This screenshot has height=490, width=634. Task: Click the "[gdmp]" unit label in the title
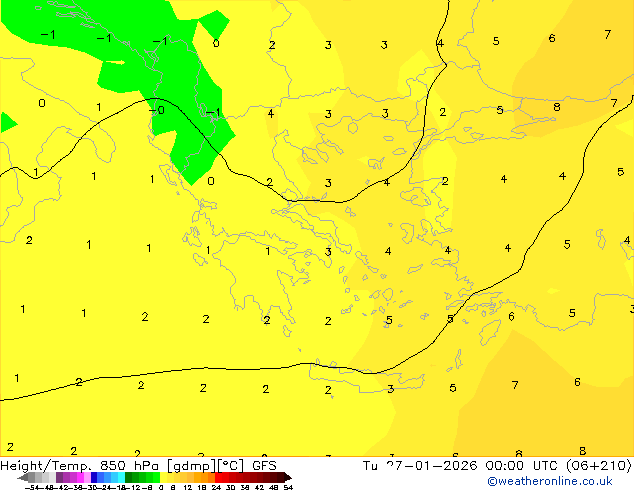[192, 466]
